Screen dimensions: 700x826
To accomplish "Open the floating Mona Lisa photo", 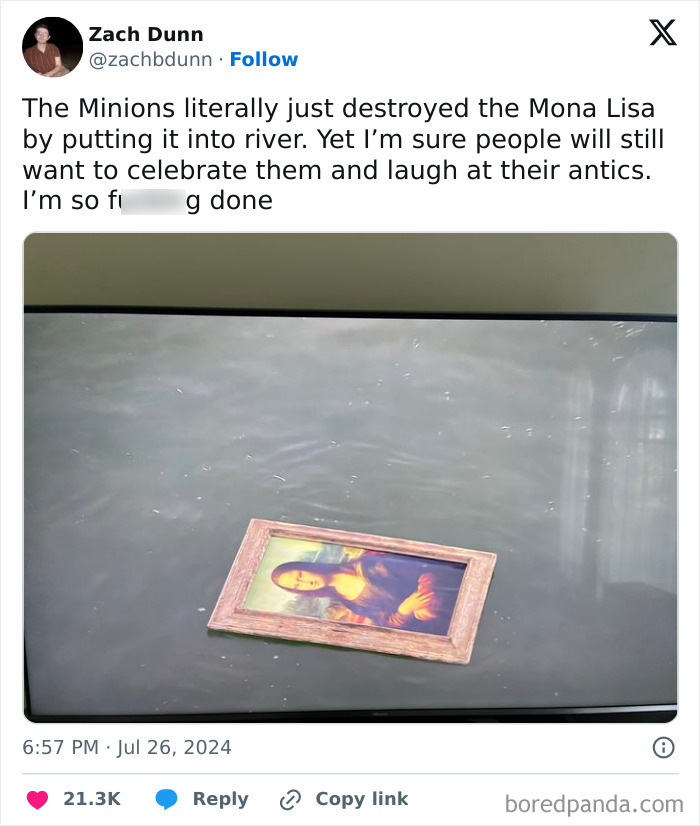I will (350, 477).
